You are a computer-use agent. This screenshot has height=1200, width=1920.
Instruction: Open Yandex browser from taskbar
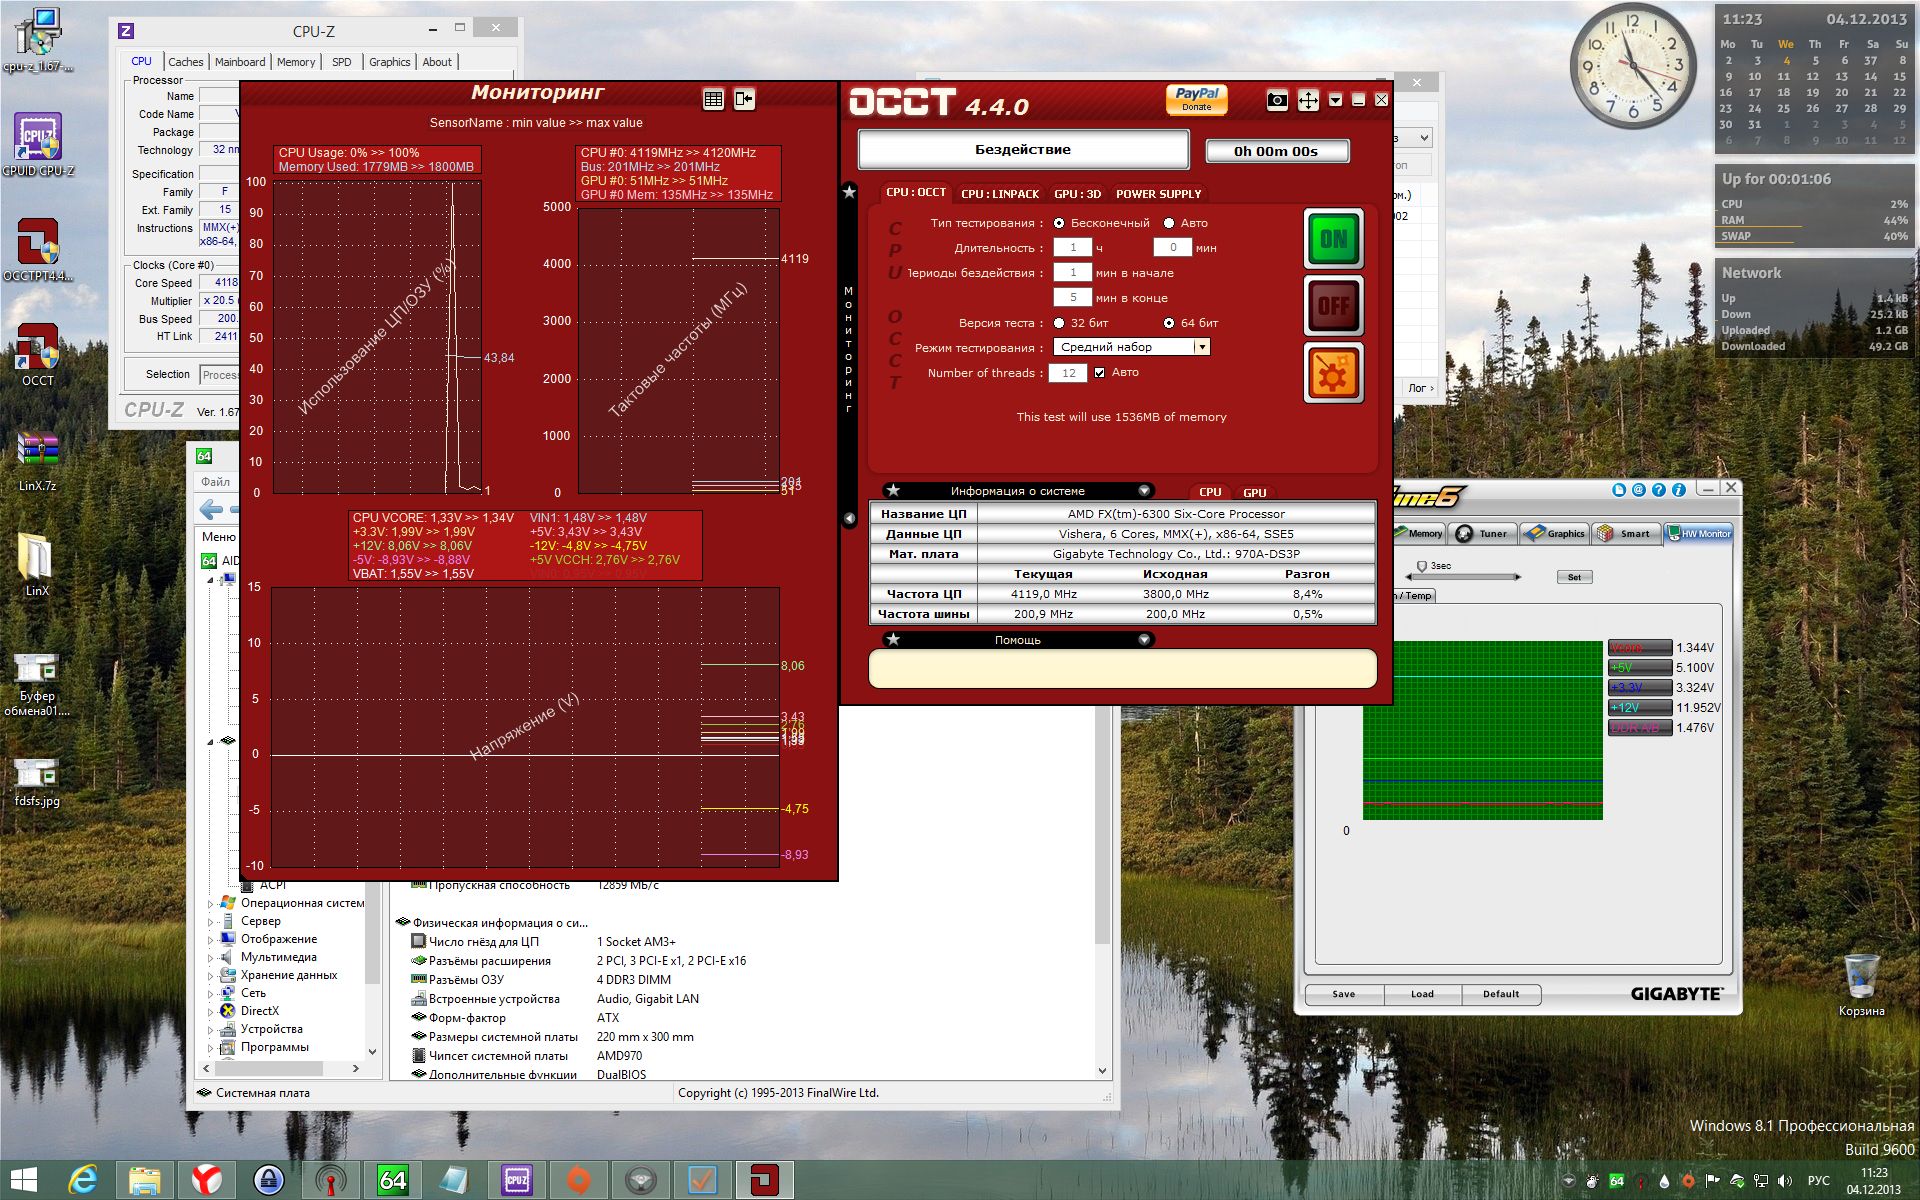[206, 1180]
